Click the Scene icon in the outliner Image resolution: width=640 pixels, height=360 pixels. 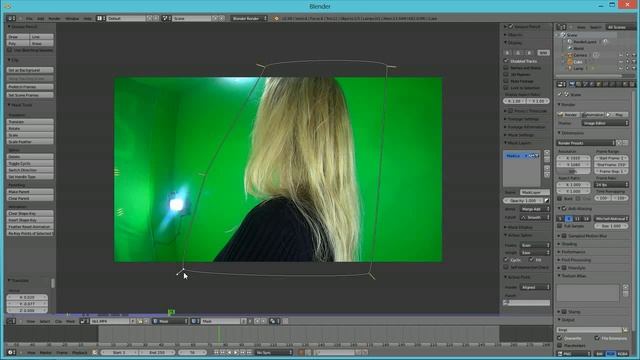[563, 35]
